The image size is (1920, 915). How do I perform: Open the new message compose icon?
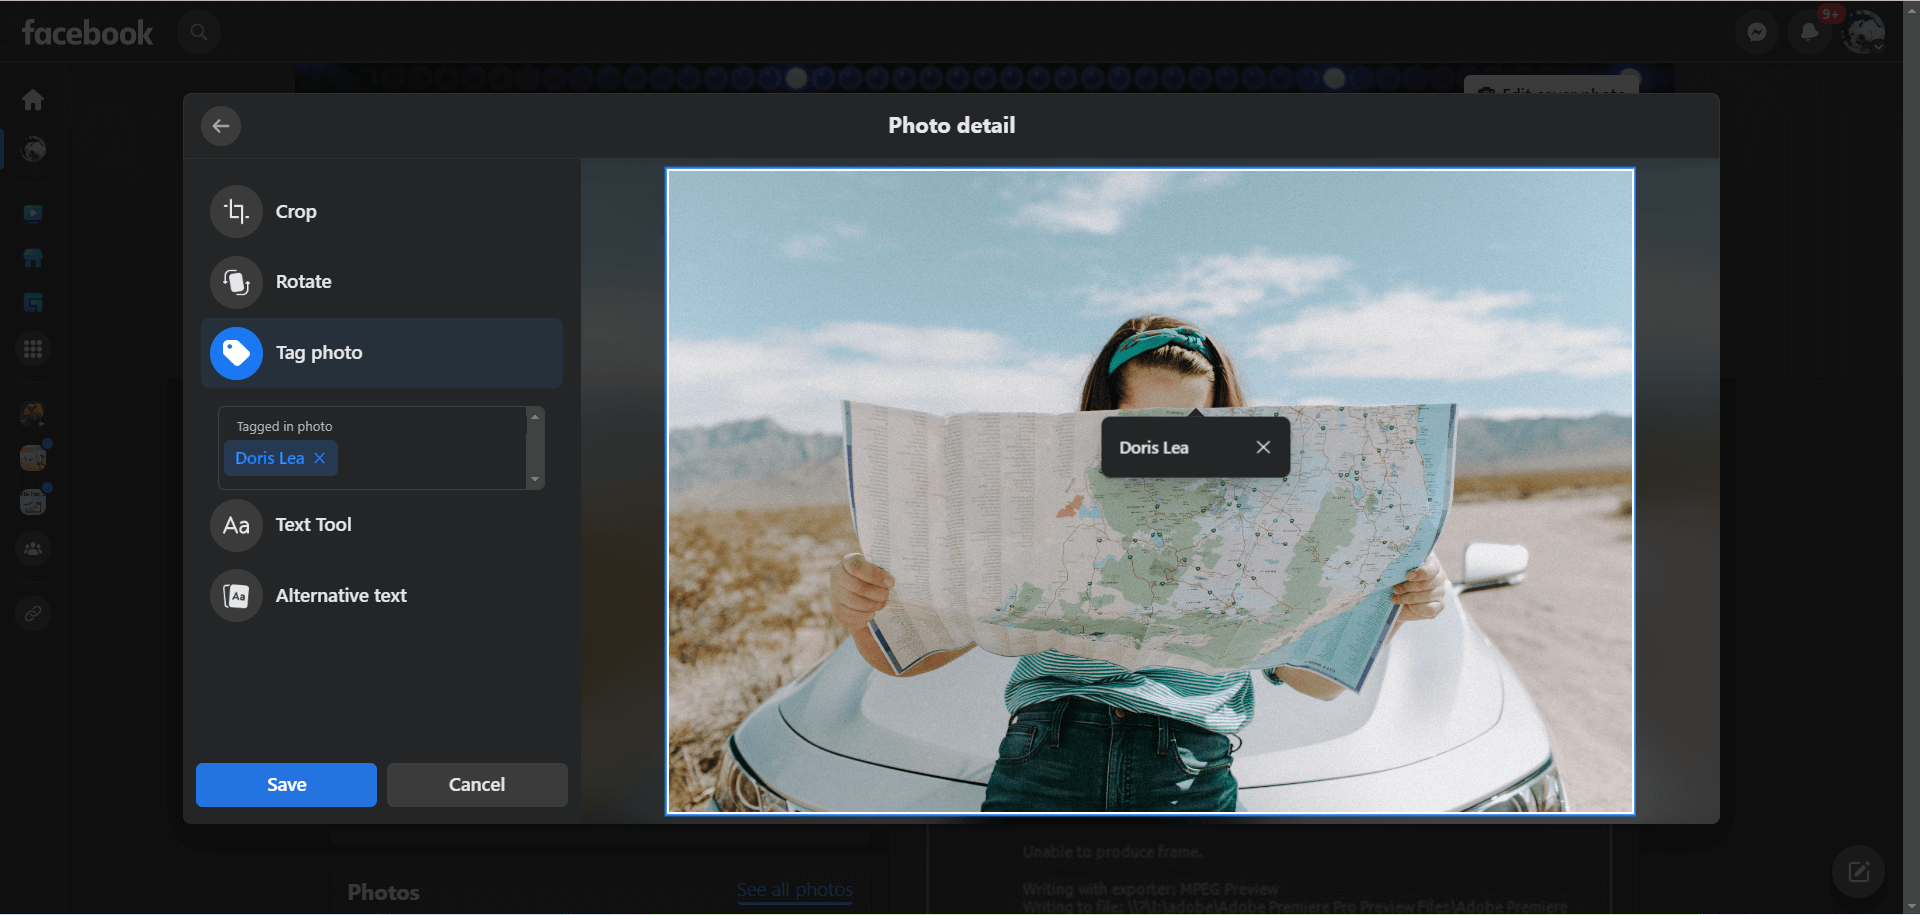point(1858,872)
